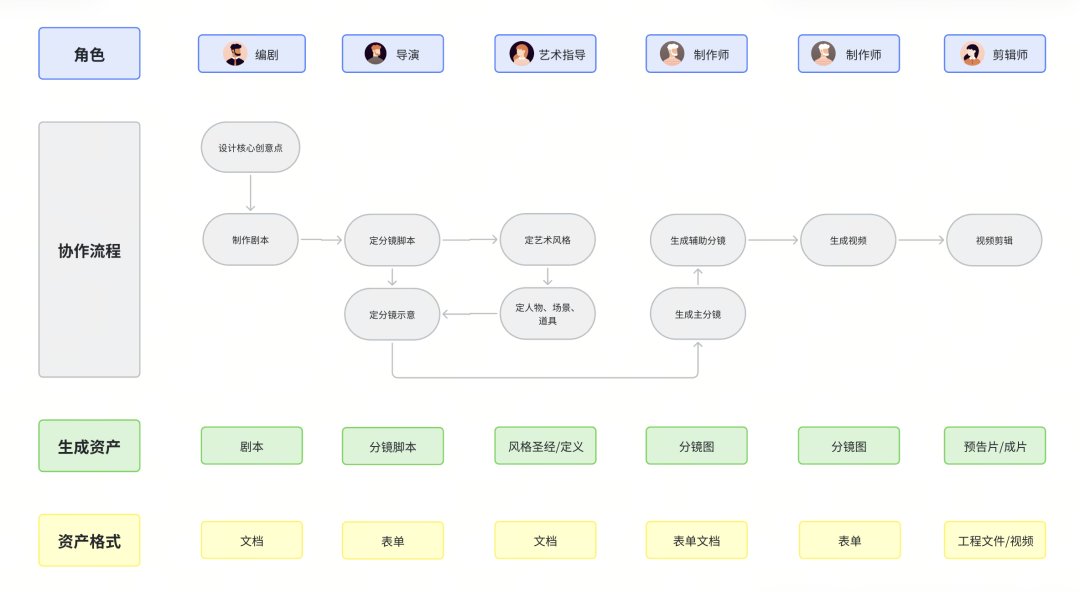
Task: Click the arrow from 制作剧本 to 定分镜脚本
Action: [321, 240]
